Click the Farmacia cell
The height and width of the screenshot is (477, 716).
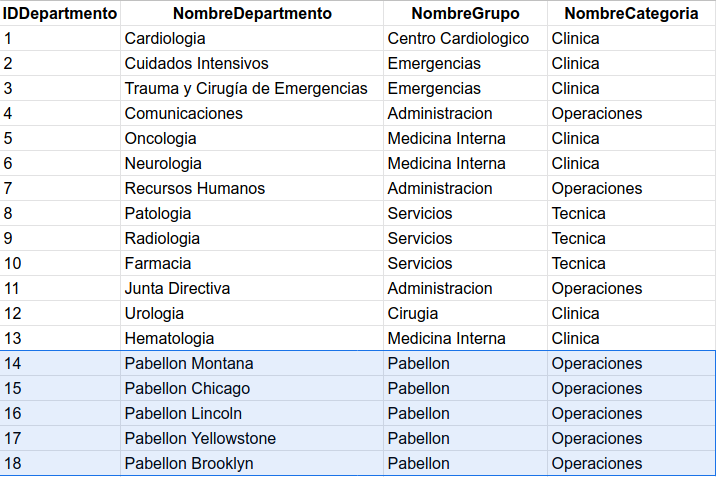click(252, 263)
